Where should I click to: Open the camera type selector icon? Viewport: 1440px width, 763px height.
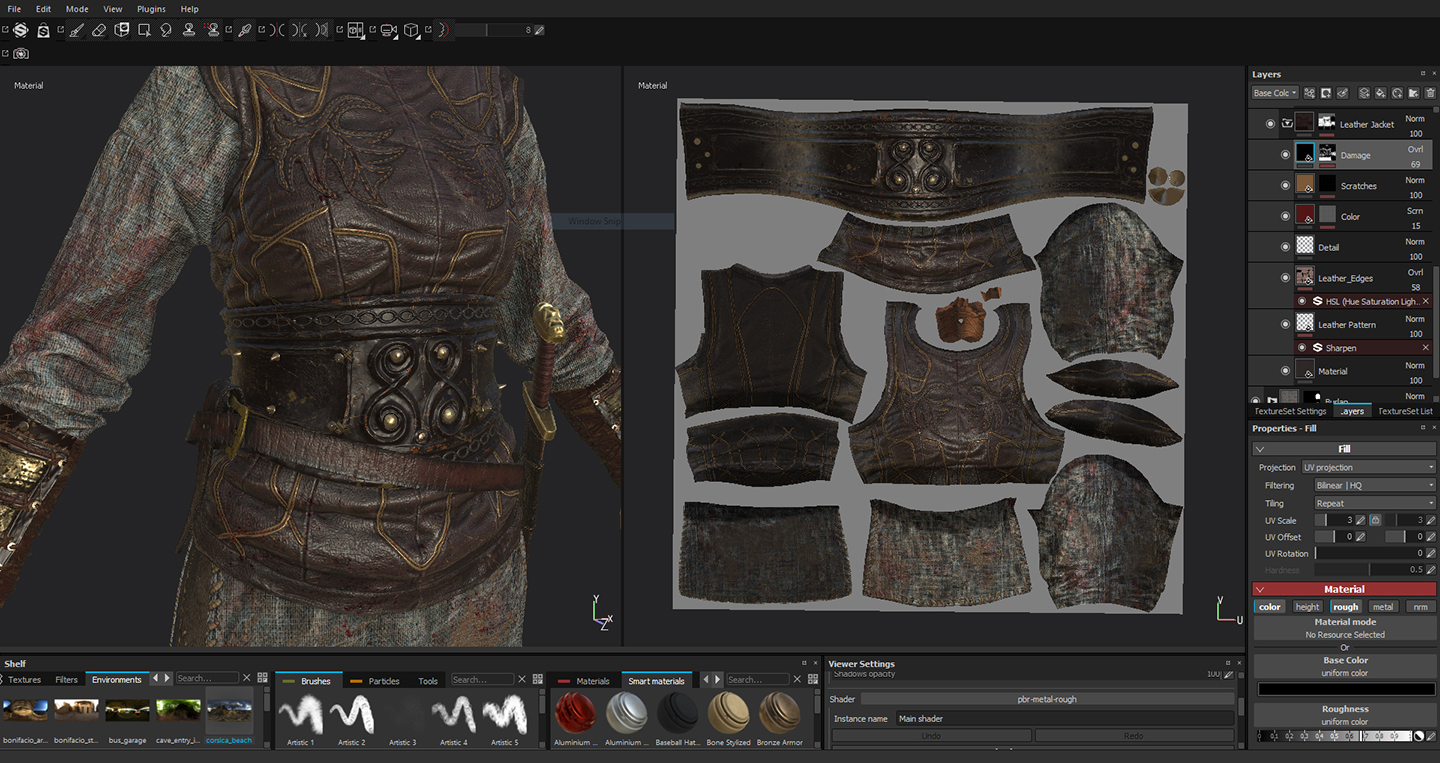(388, 30)
